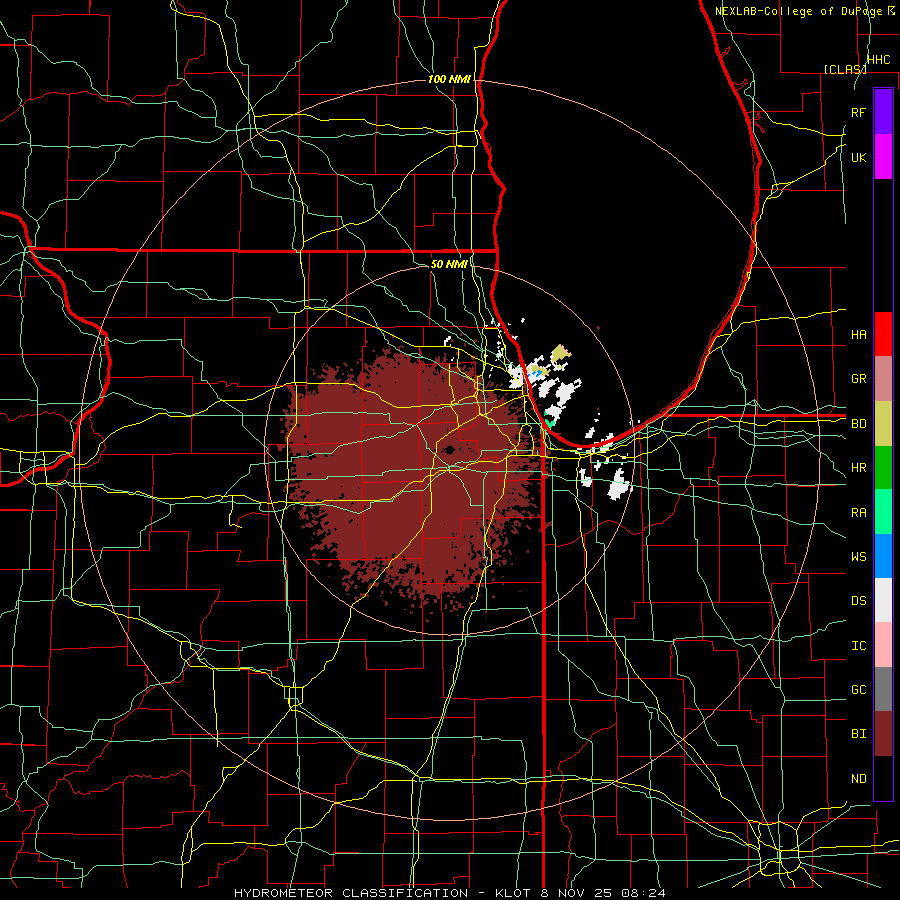
Task: Select the BD yellow legend block
Action: point(883,423)
